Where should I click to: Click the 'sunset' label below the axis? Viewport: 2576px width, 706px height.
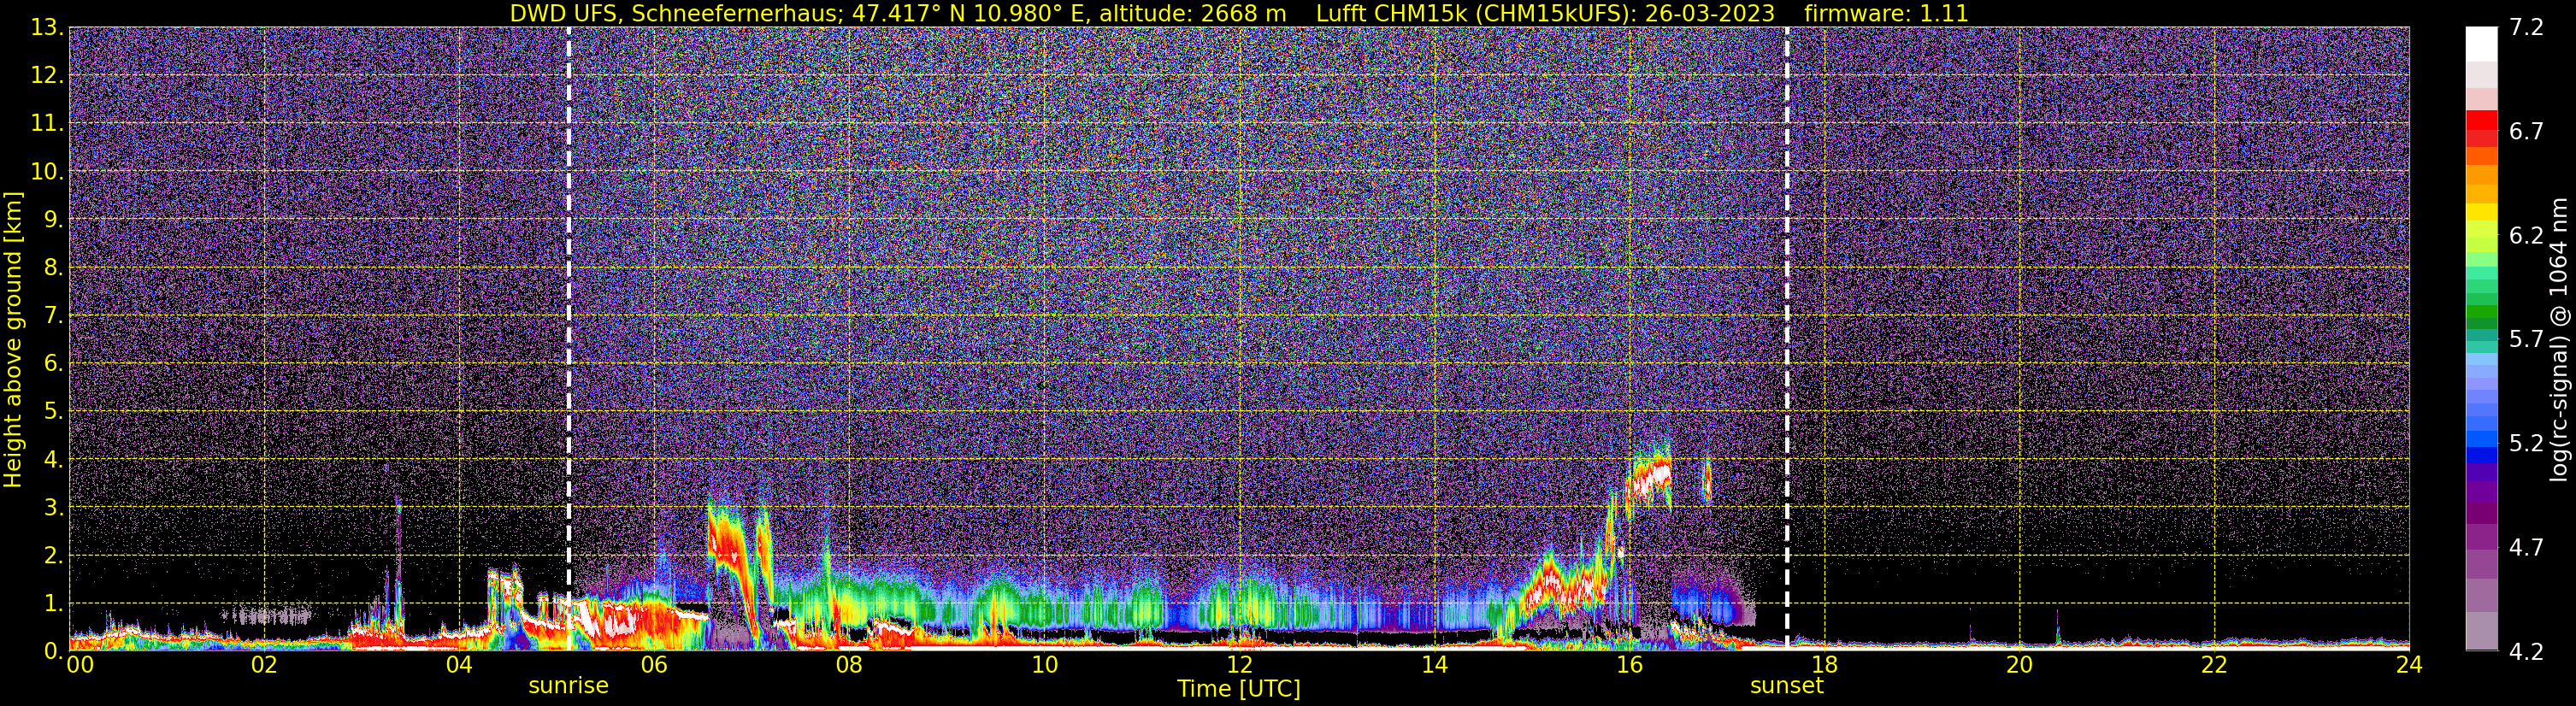1786,686
